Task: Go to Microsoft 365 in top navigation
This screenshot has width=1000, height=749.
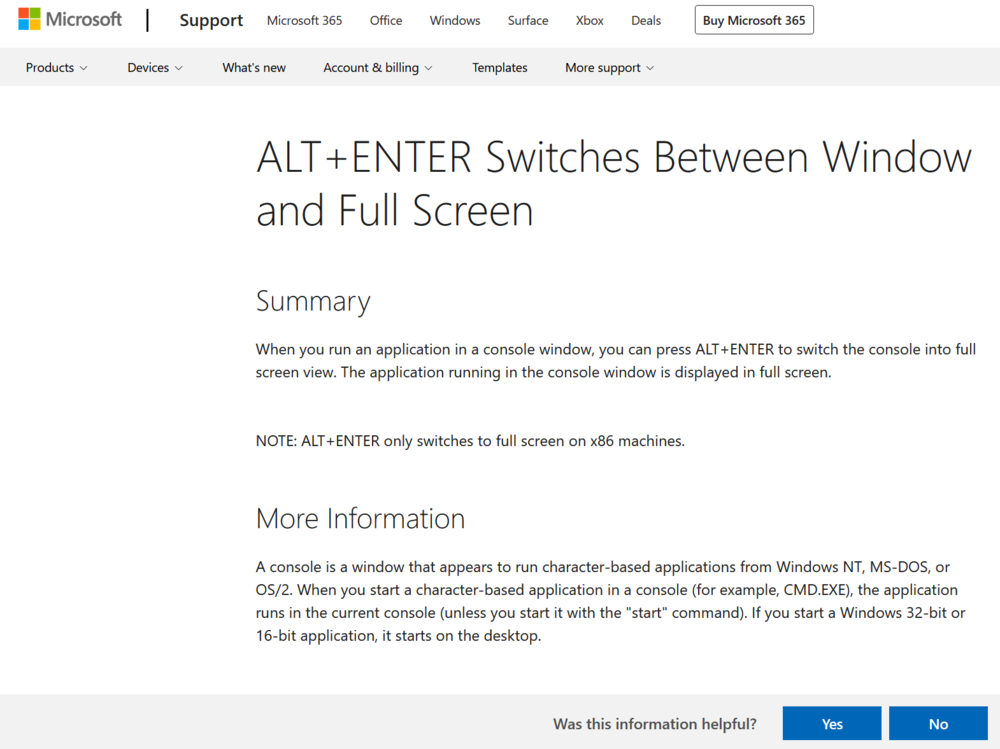Action: [x=304, y=20]
